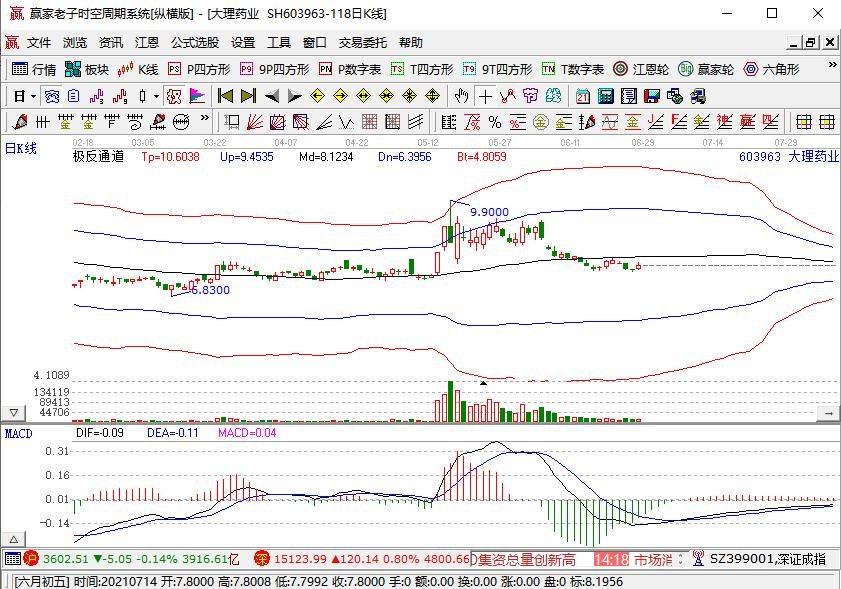Open the 9P四方形 tool

click(274, 69)
